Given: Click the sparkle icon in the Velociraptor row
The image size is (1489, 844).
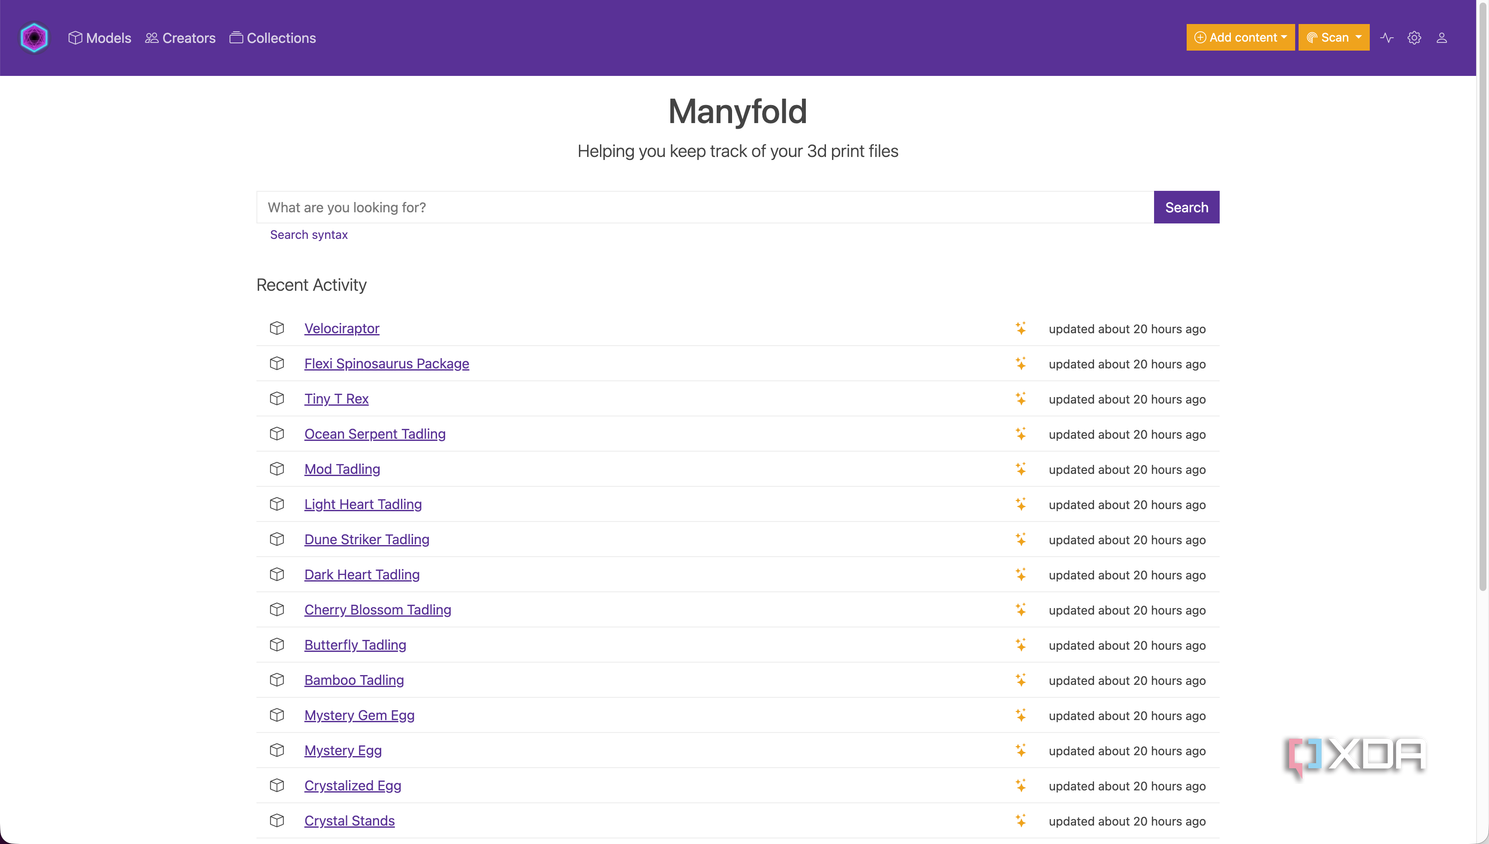Looking at the screenshot, I should (x=1021, y=328).
